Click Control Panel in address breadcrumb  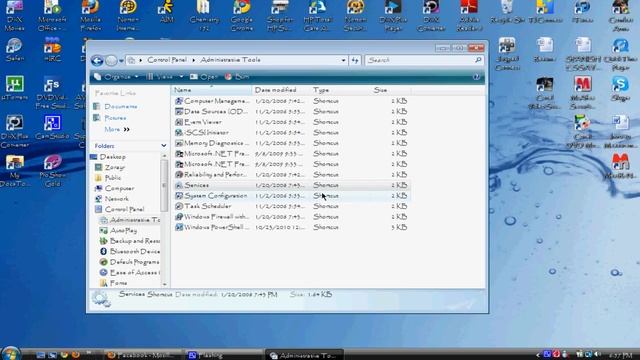point(167,60)
